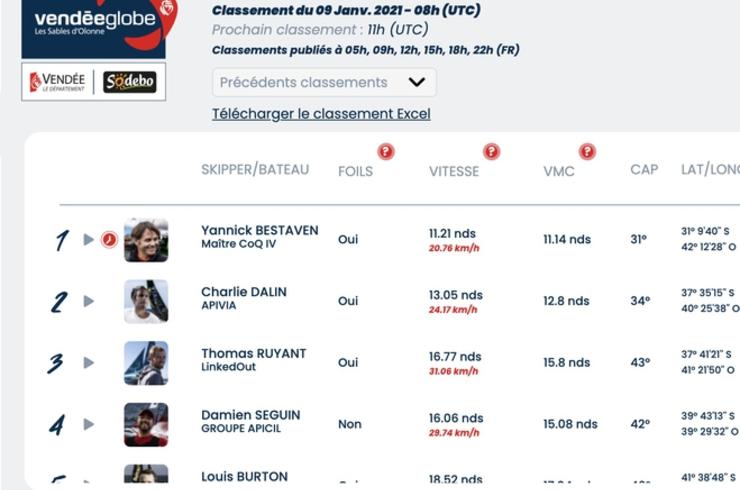Click the VITESSE help question mark icon
740x490 pixels.
click(x=491, y=152)
